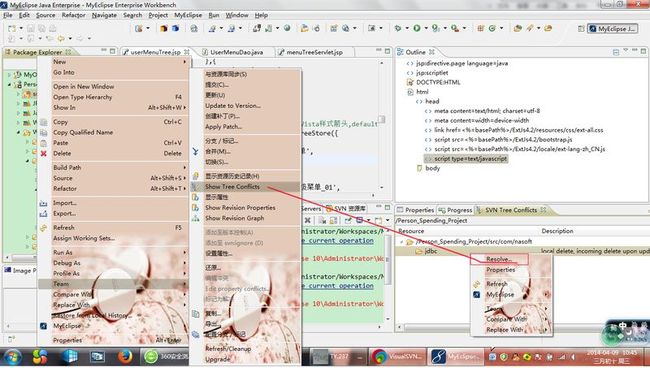This screenshot has height=368, width=650.
Task: Choose Build Path in context menu
Action: (x=113, y=167)
